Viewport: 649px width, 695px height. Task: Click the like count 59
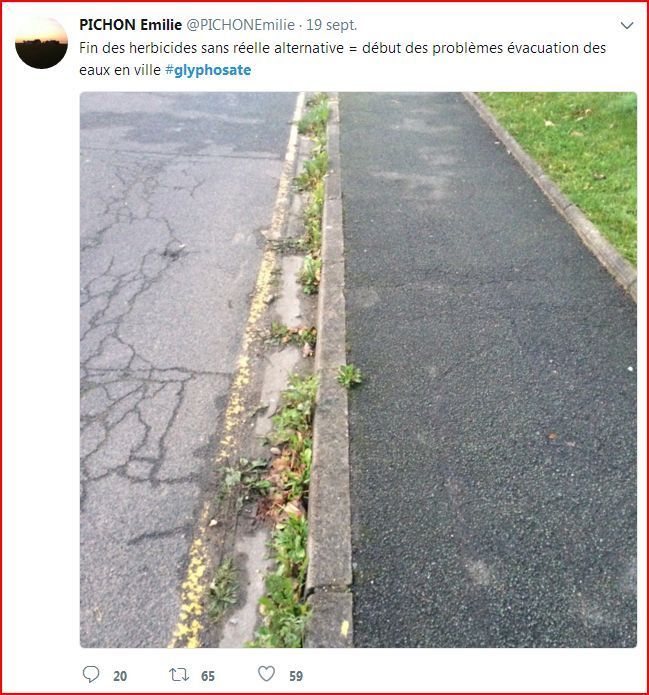[296, 676]
